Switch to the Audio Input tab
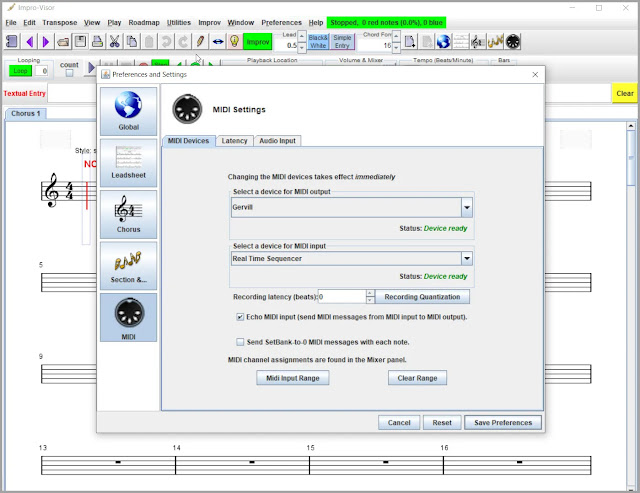 [x=278, y=141]
